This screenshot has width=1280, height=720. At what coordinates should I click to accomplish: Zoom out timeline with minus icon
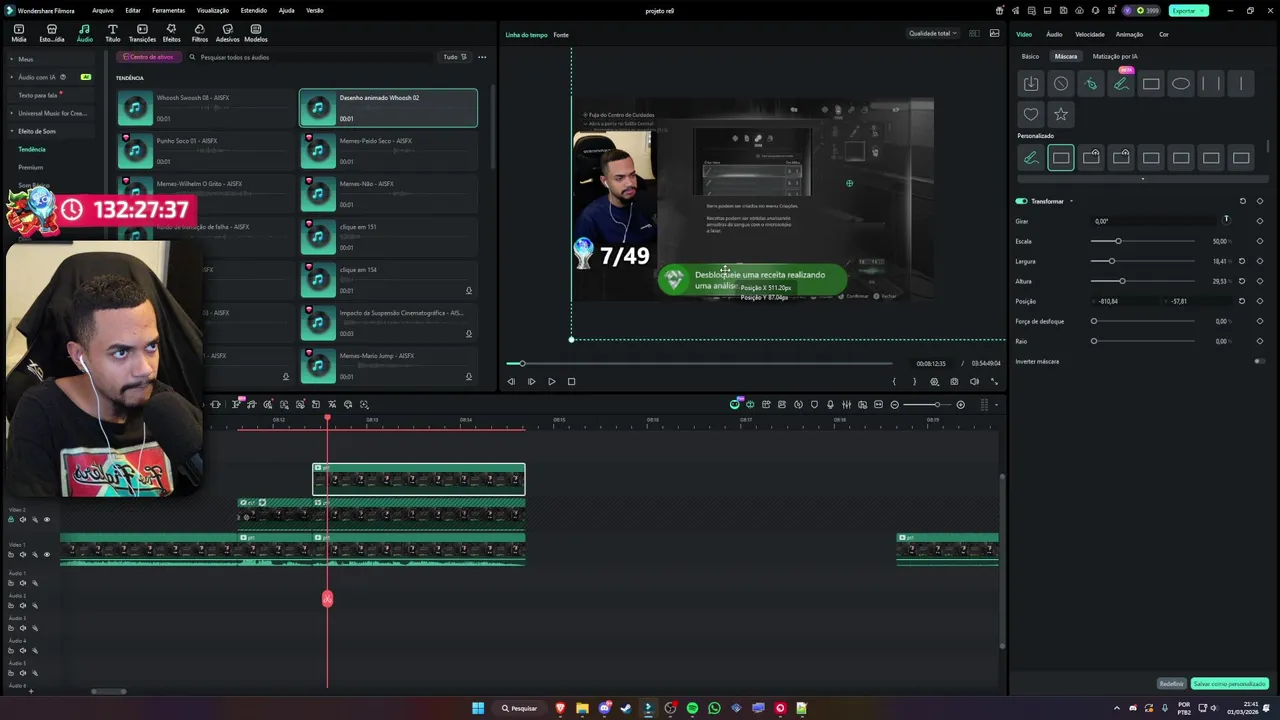coord(894,404)
